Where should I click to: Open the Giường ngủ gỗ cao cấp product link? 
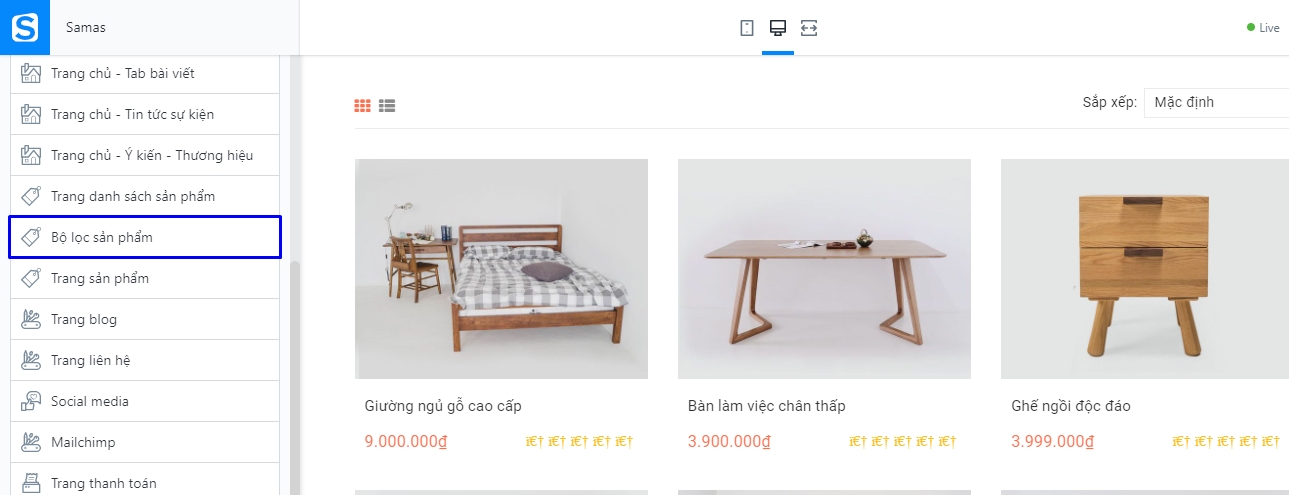coord(443,406)
